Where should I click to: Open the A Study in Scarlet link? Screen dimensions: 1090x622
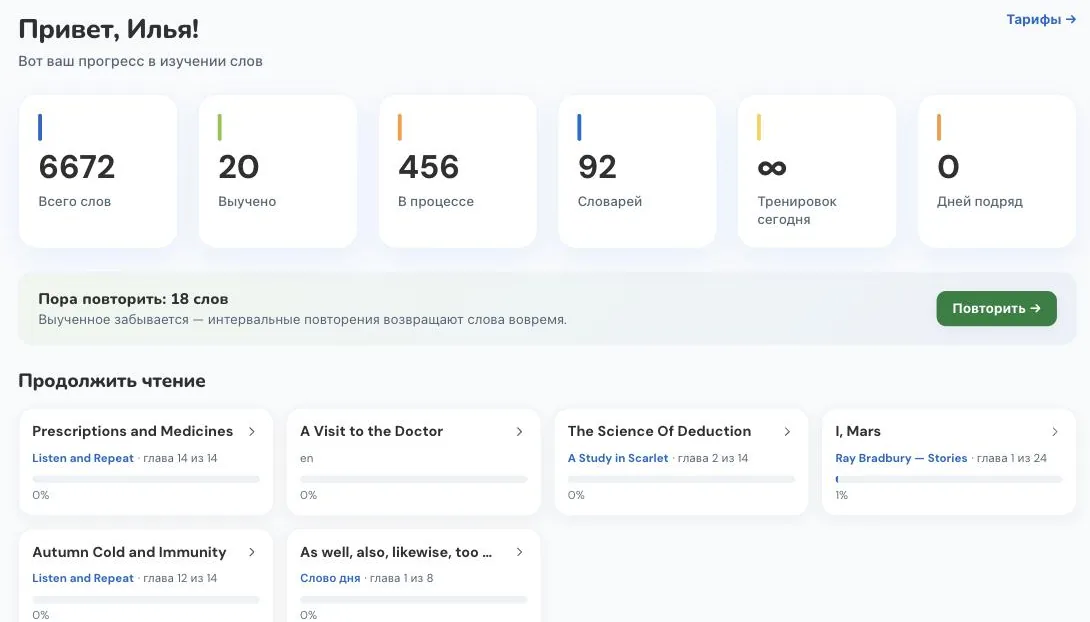[x=618, y=458]
